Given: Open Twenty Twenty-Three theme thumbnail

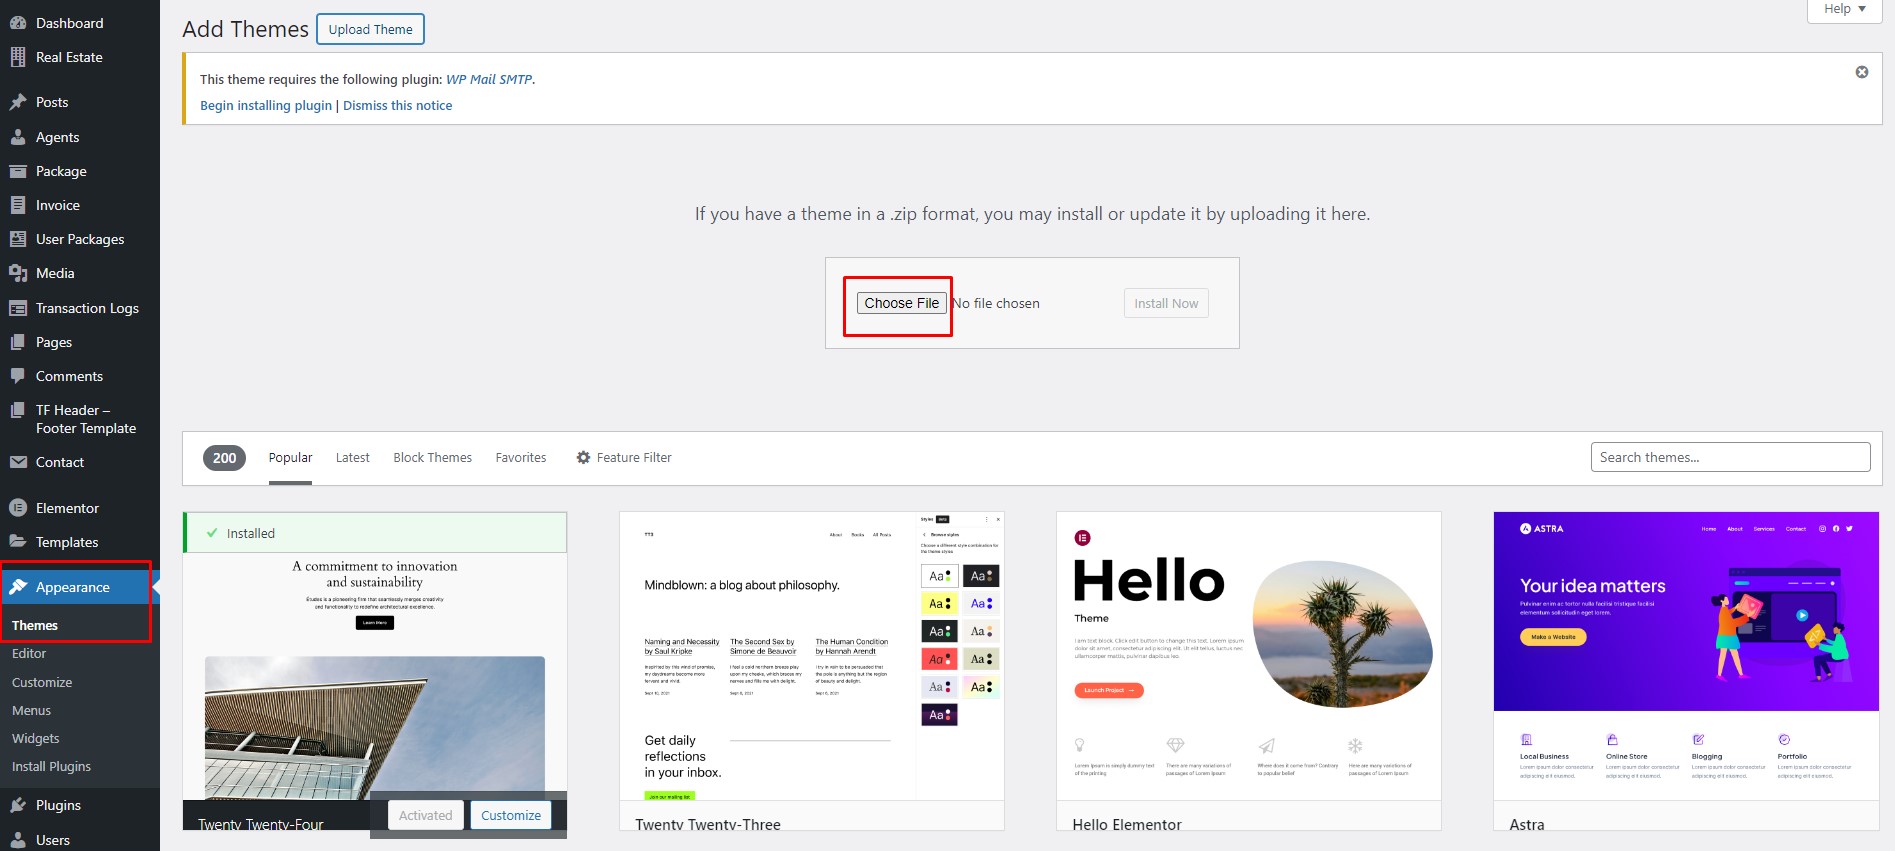Looking at the screenshot, I should 811,656.
